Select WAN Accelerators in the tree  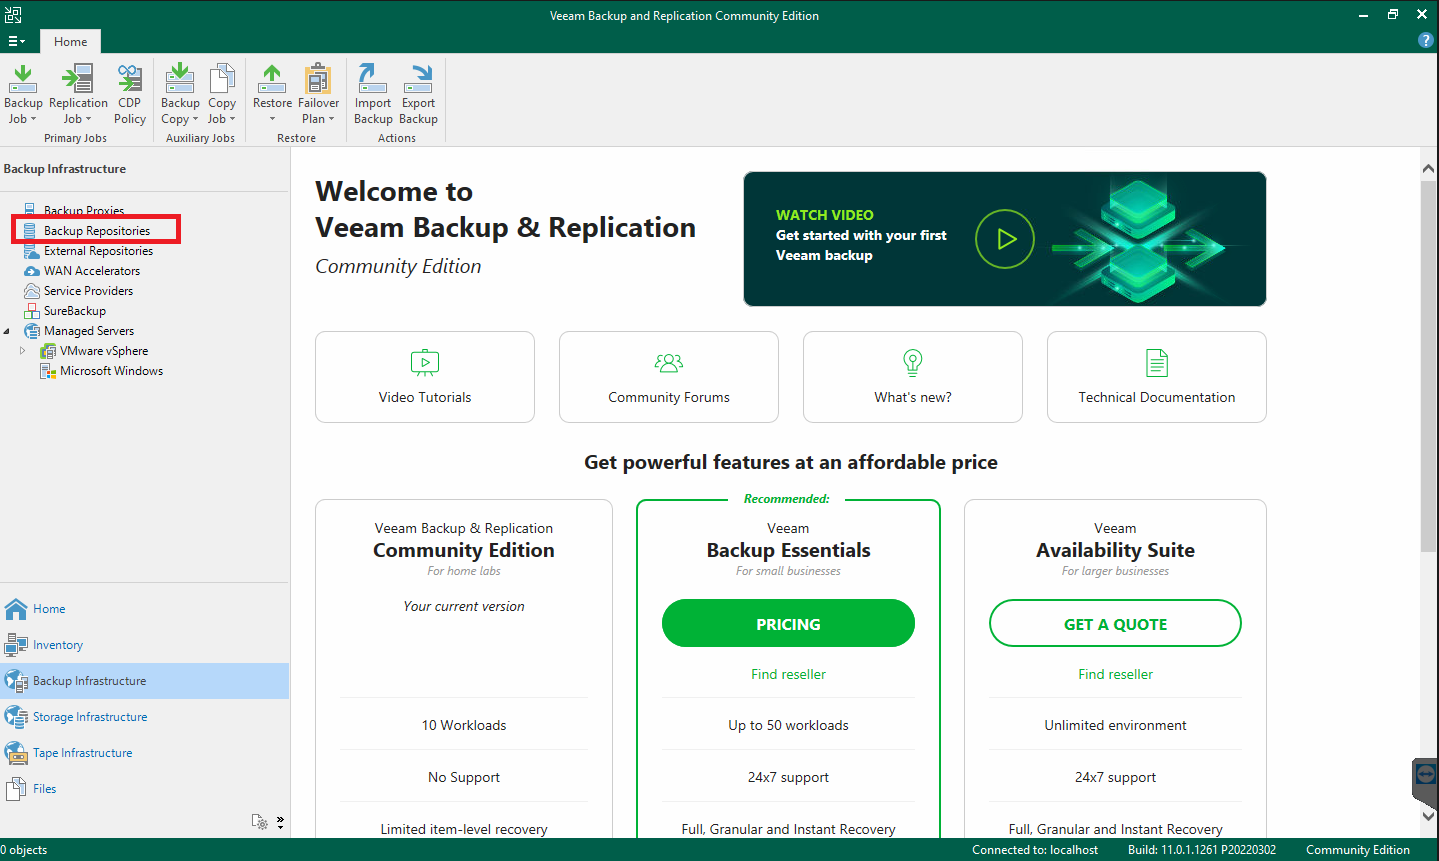point(92,271)
